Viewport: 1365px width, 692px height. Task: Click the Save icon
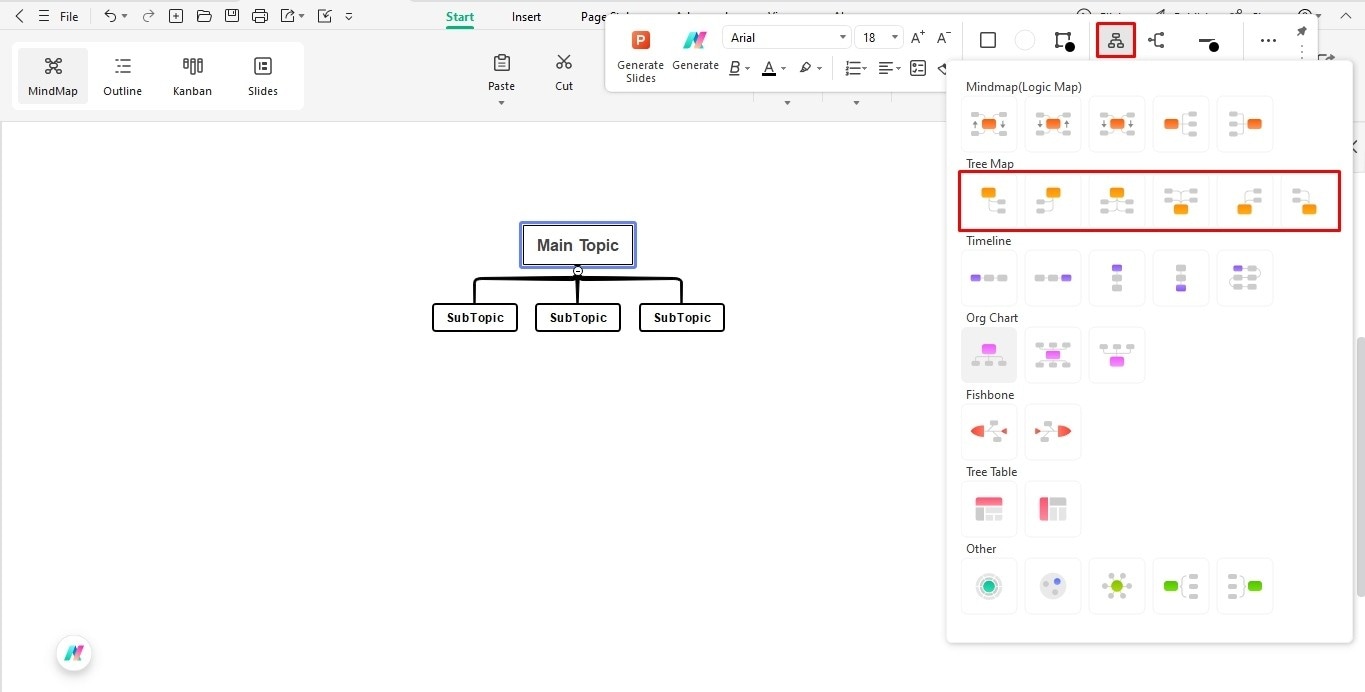pos(231,16)
